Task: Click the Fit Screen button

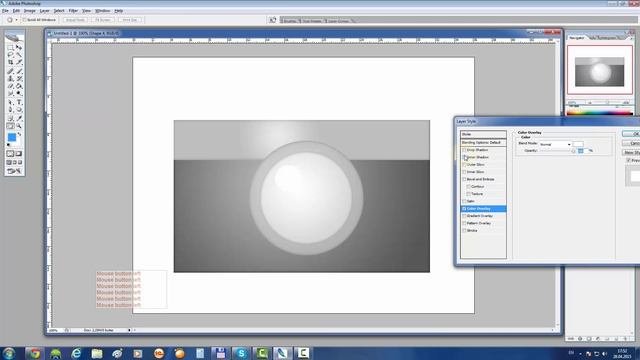Action: [x=102, y=20]
